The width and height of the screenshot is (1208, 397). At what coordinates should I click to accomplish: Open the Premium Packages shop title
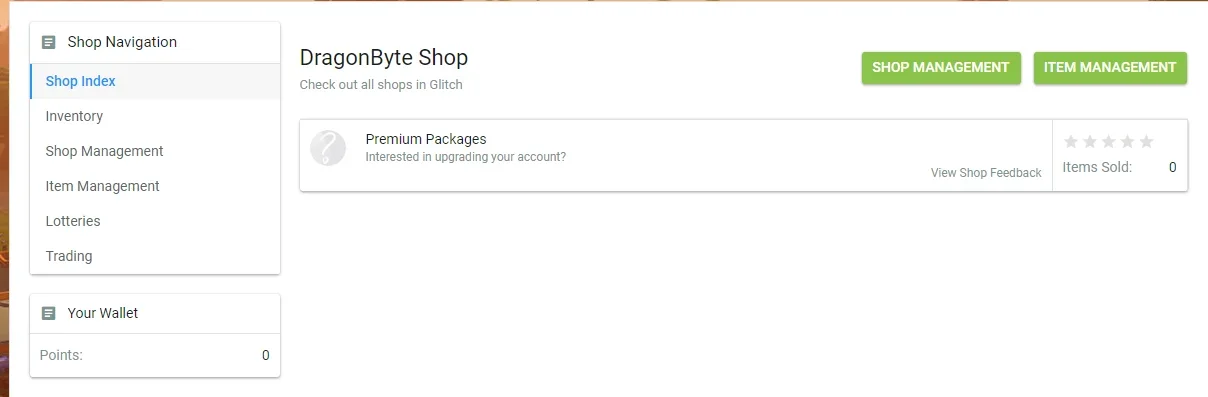[426, 139]
